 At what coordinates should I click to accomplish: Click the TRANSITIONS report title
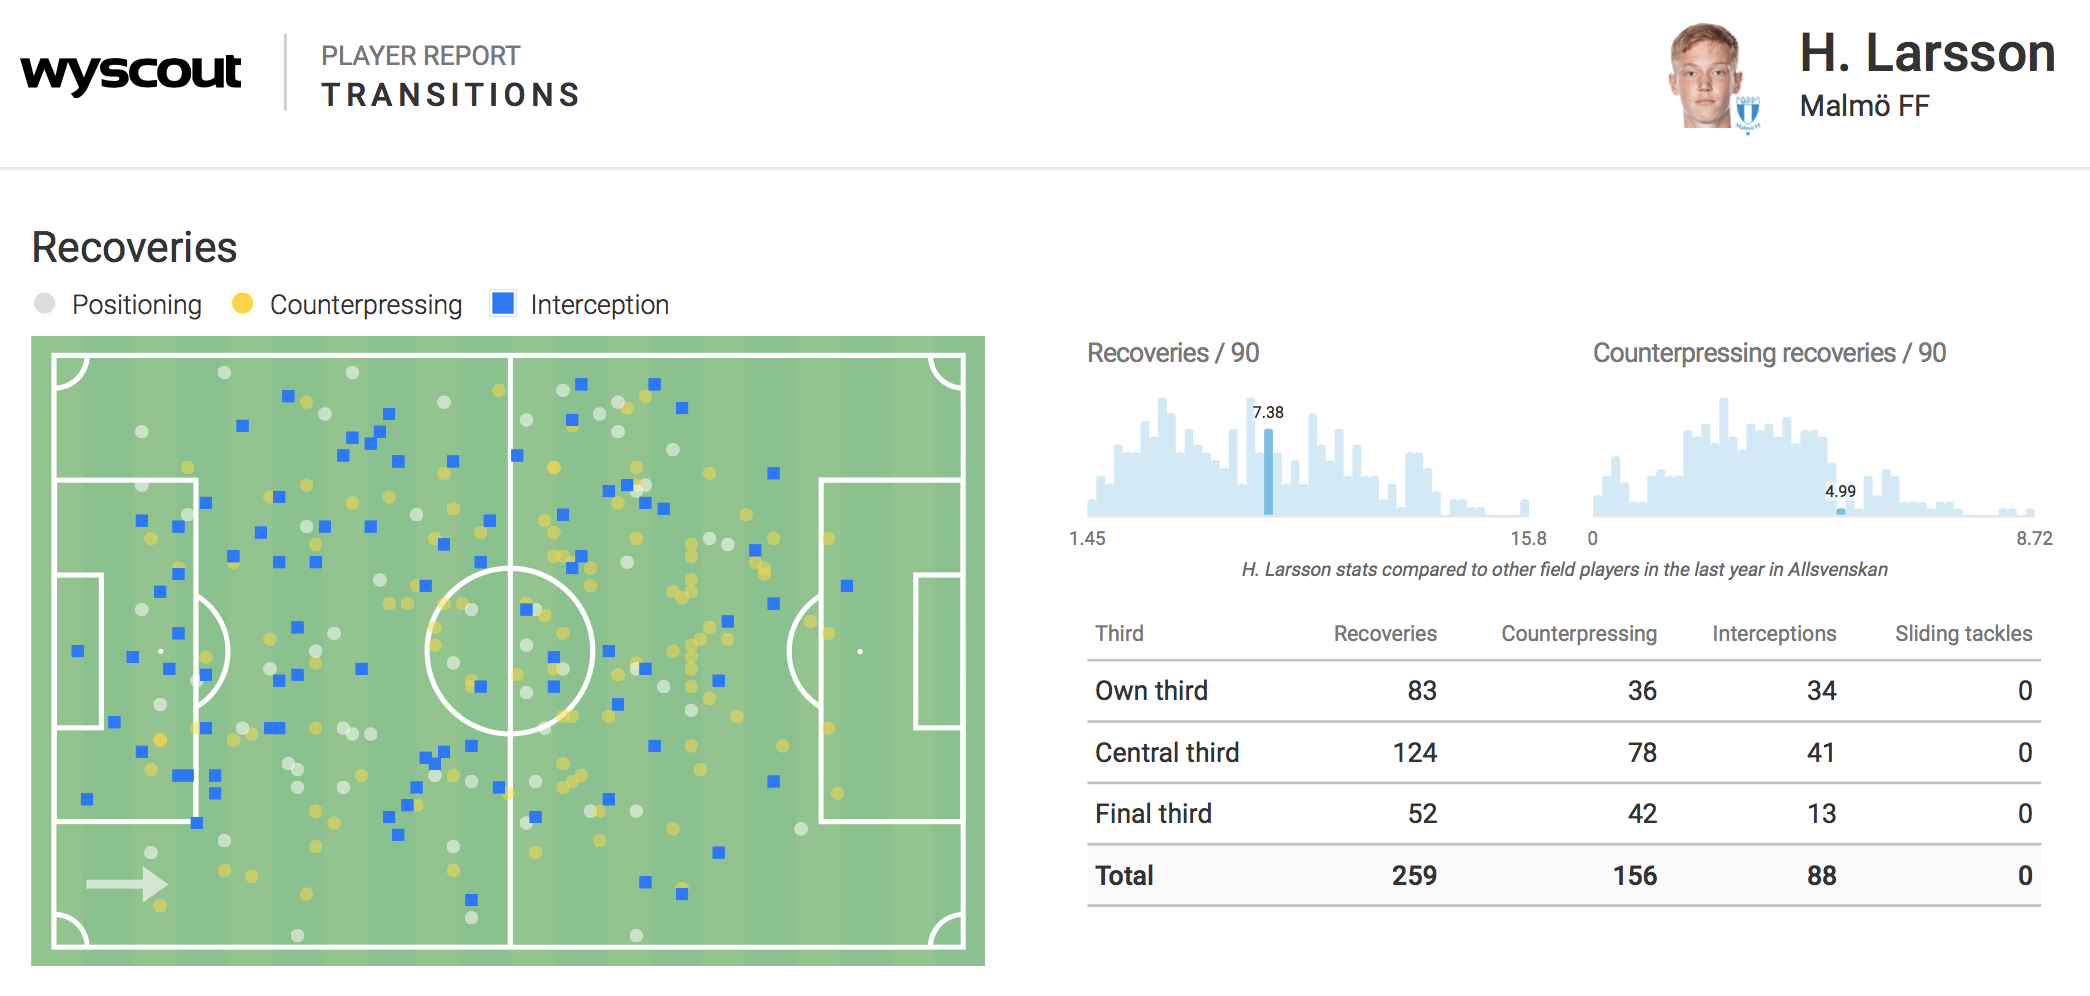[x=451, y=95]
